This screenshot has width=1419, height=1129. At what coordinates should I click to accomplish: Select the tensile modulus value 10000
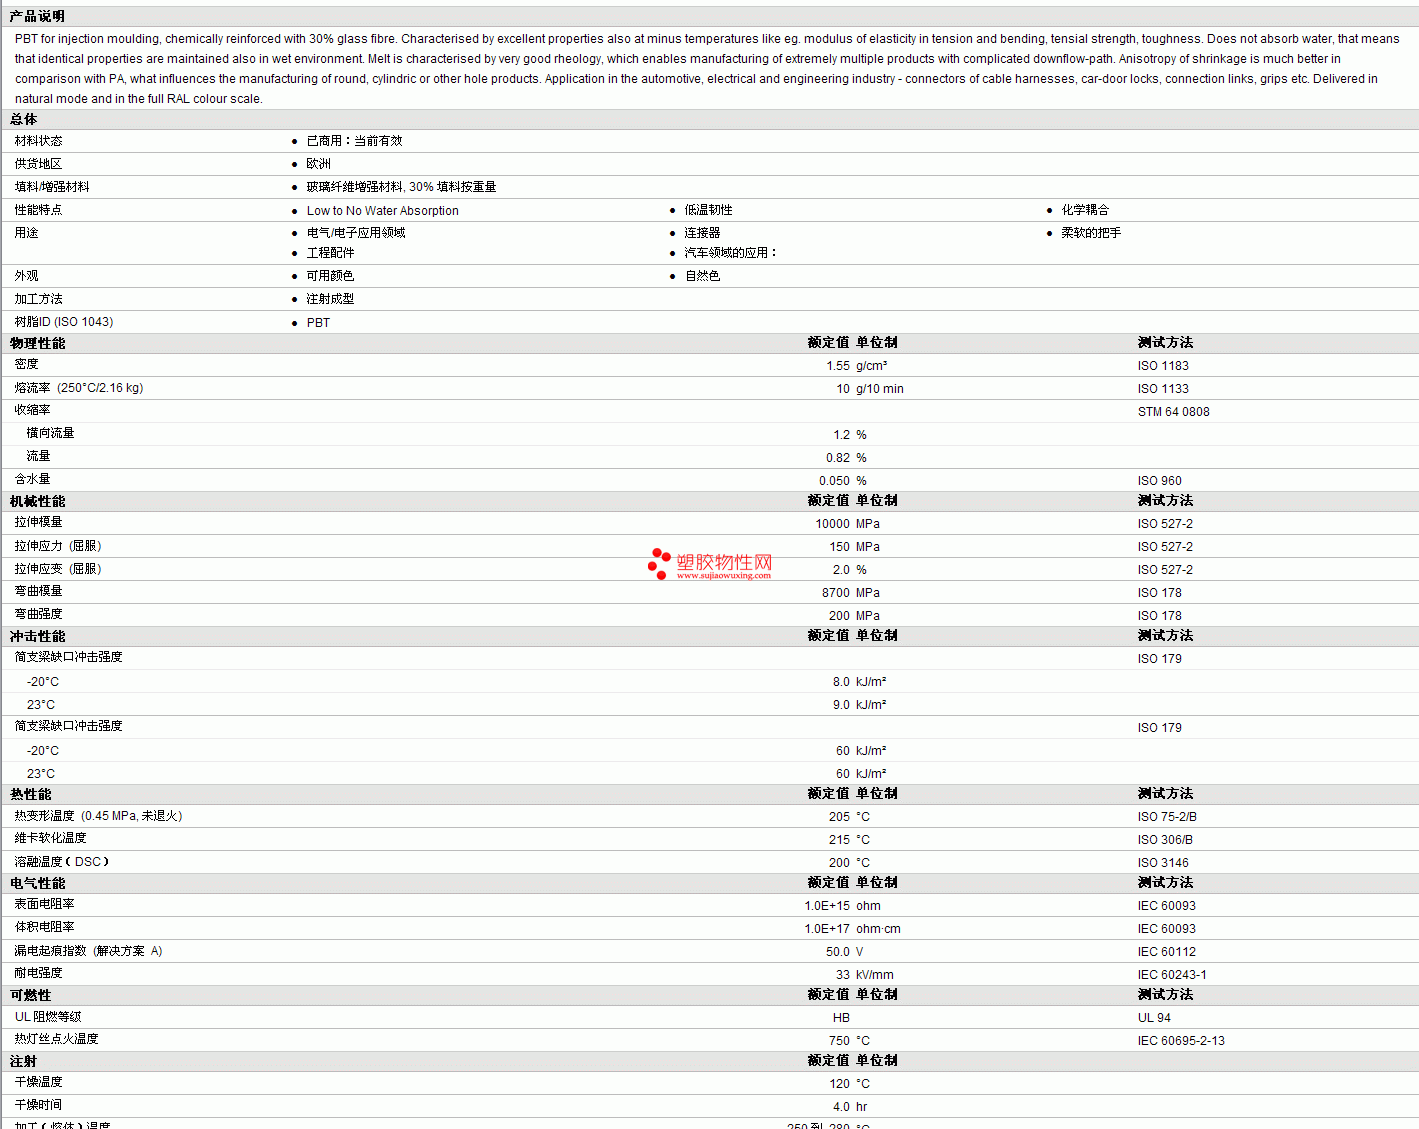pyautogui.click(x=833, y=524)
